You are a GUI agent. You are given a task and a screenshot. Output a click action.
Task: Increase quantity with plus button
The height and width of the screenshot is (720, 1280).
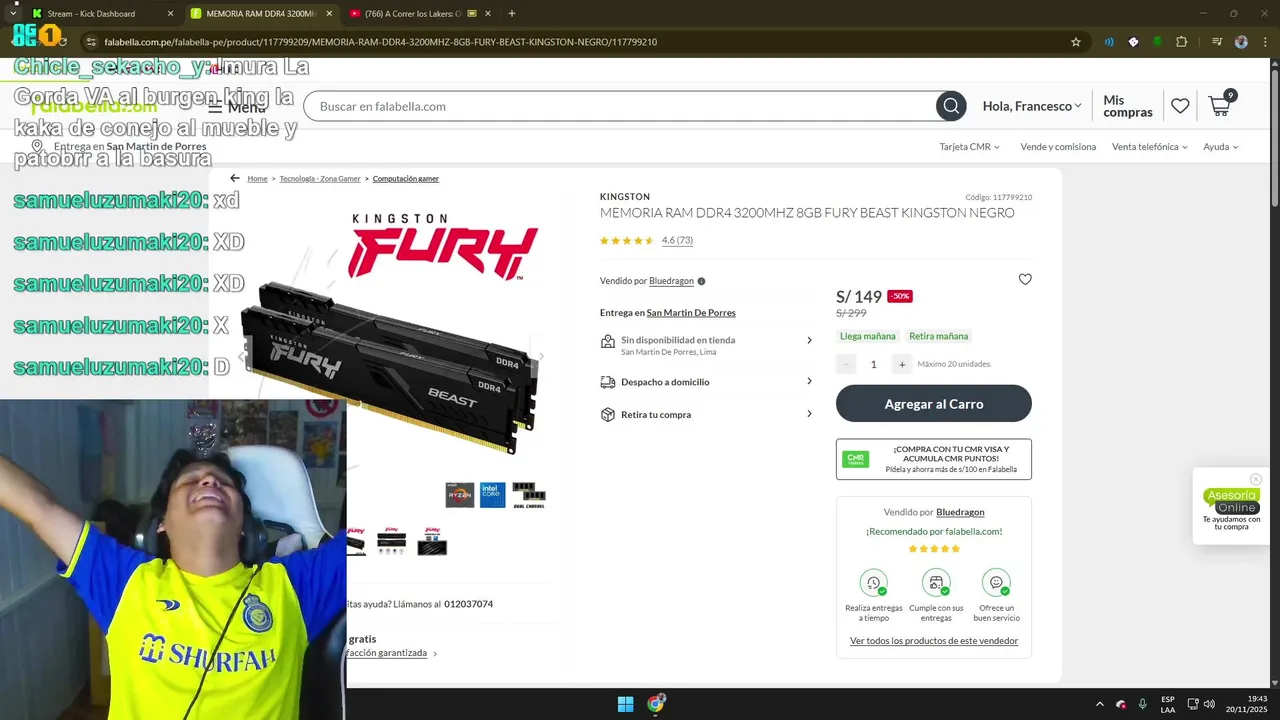901,364
